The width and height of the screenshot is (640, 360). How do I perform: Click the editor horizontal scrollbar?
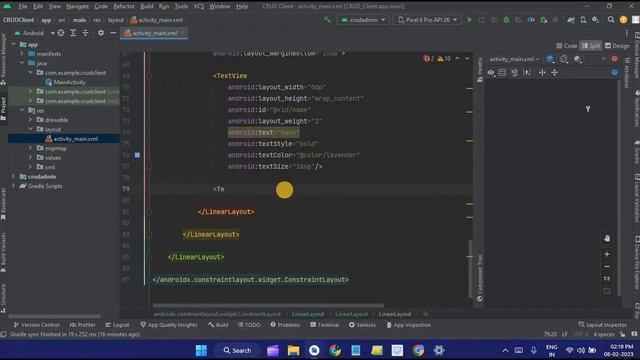(268, 305)
